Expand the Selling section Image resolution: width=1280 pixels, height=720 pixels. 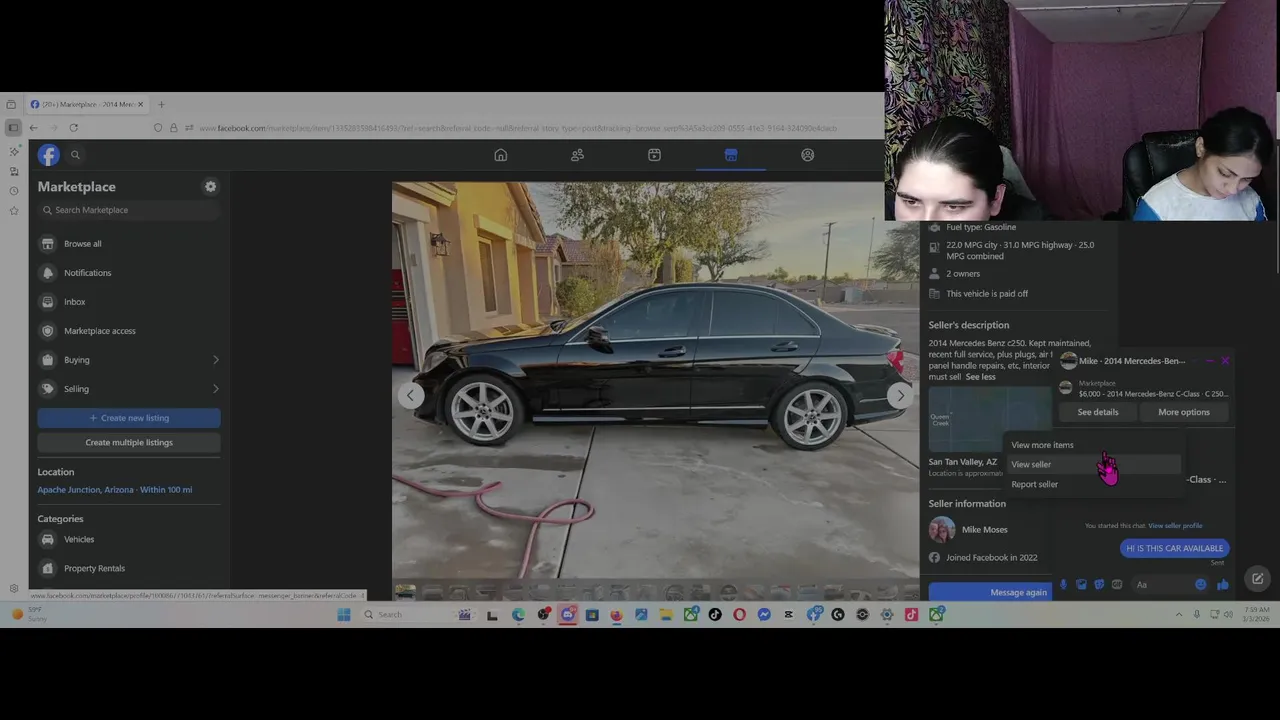129,389
